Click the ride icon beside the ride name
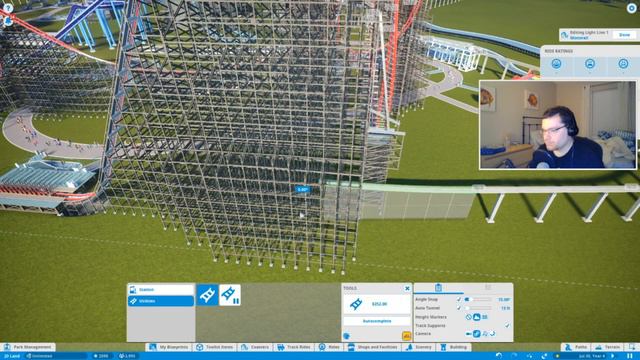Image resolution: width=640 pixels, height=360 pixels. [564, 35]
